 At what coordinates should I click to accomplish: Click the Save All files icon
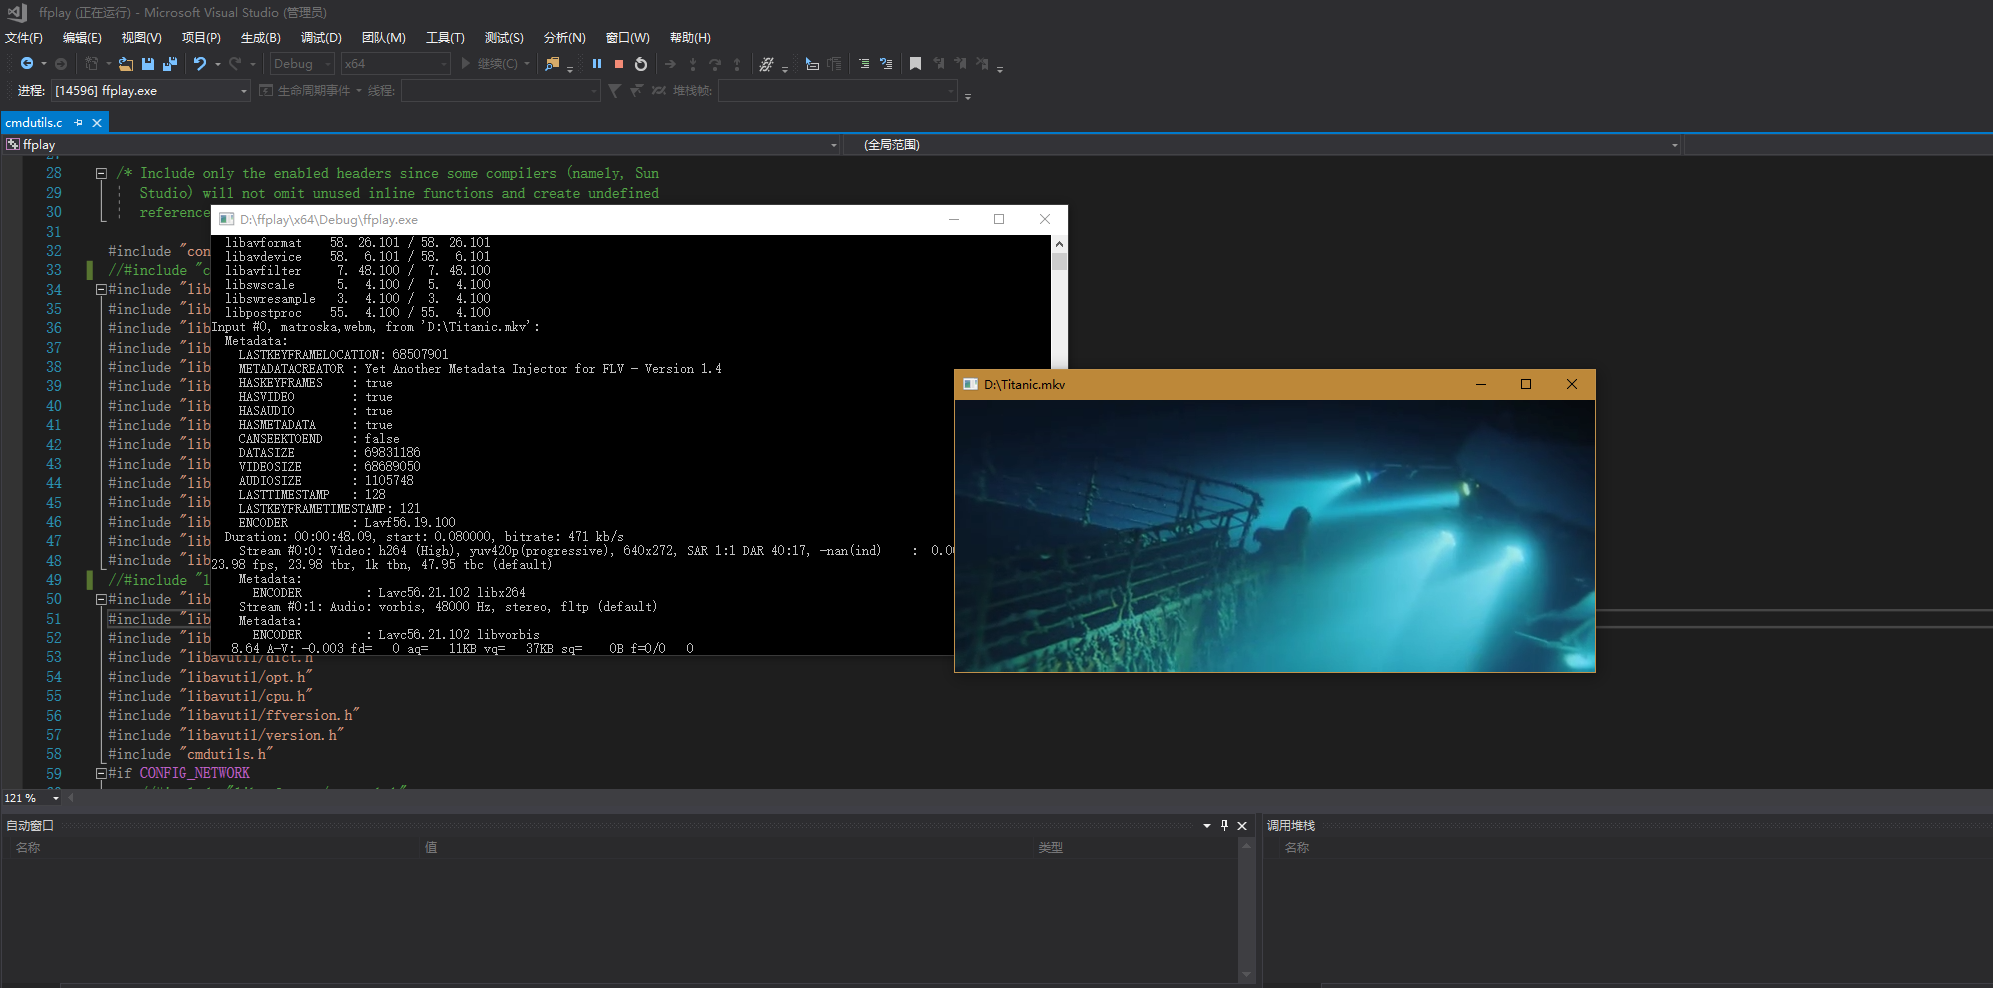[170, 64]
